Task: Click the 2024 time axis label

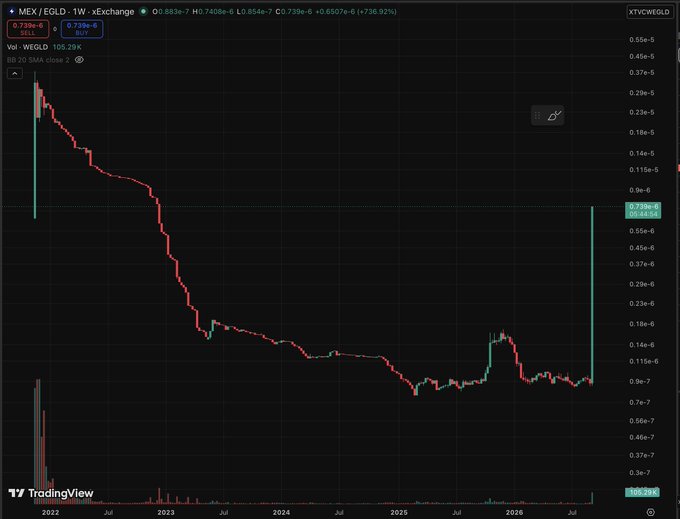Action: point(281,512)
